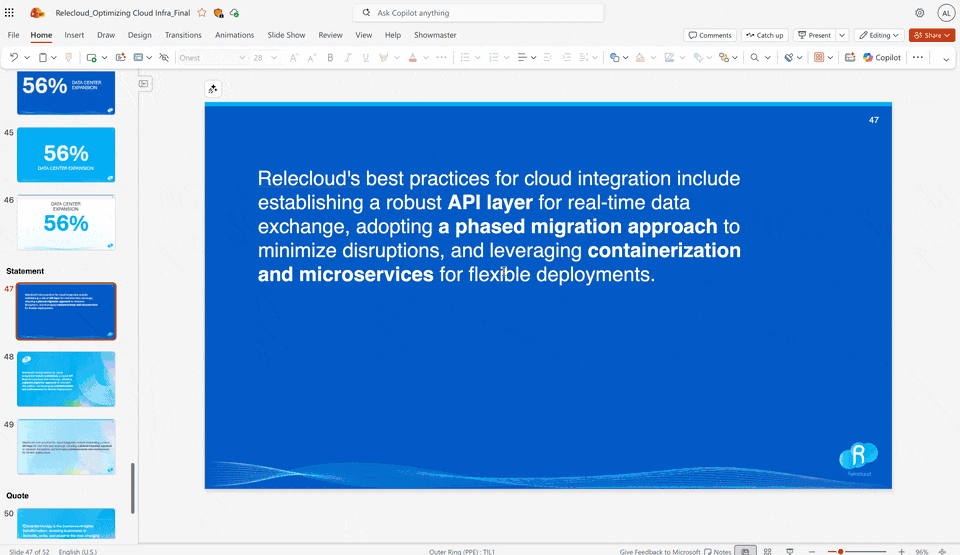
Task: Click the Present button
Action: (x=814, y=36)
